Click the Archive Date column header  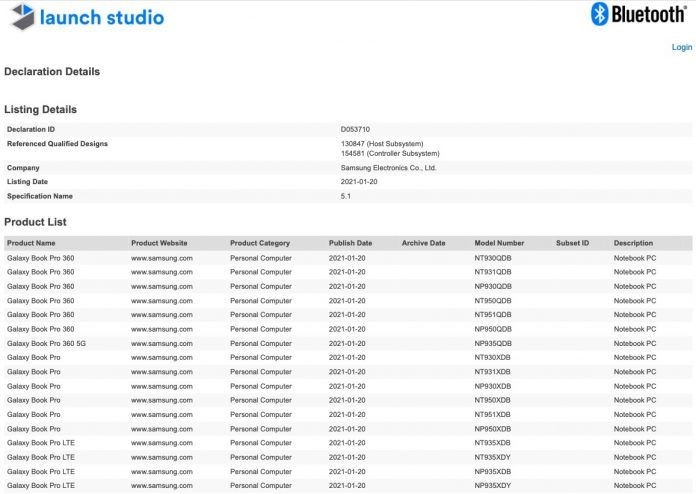pos(423,243)
